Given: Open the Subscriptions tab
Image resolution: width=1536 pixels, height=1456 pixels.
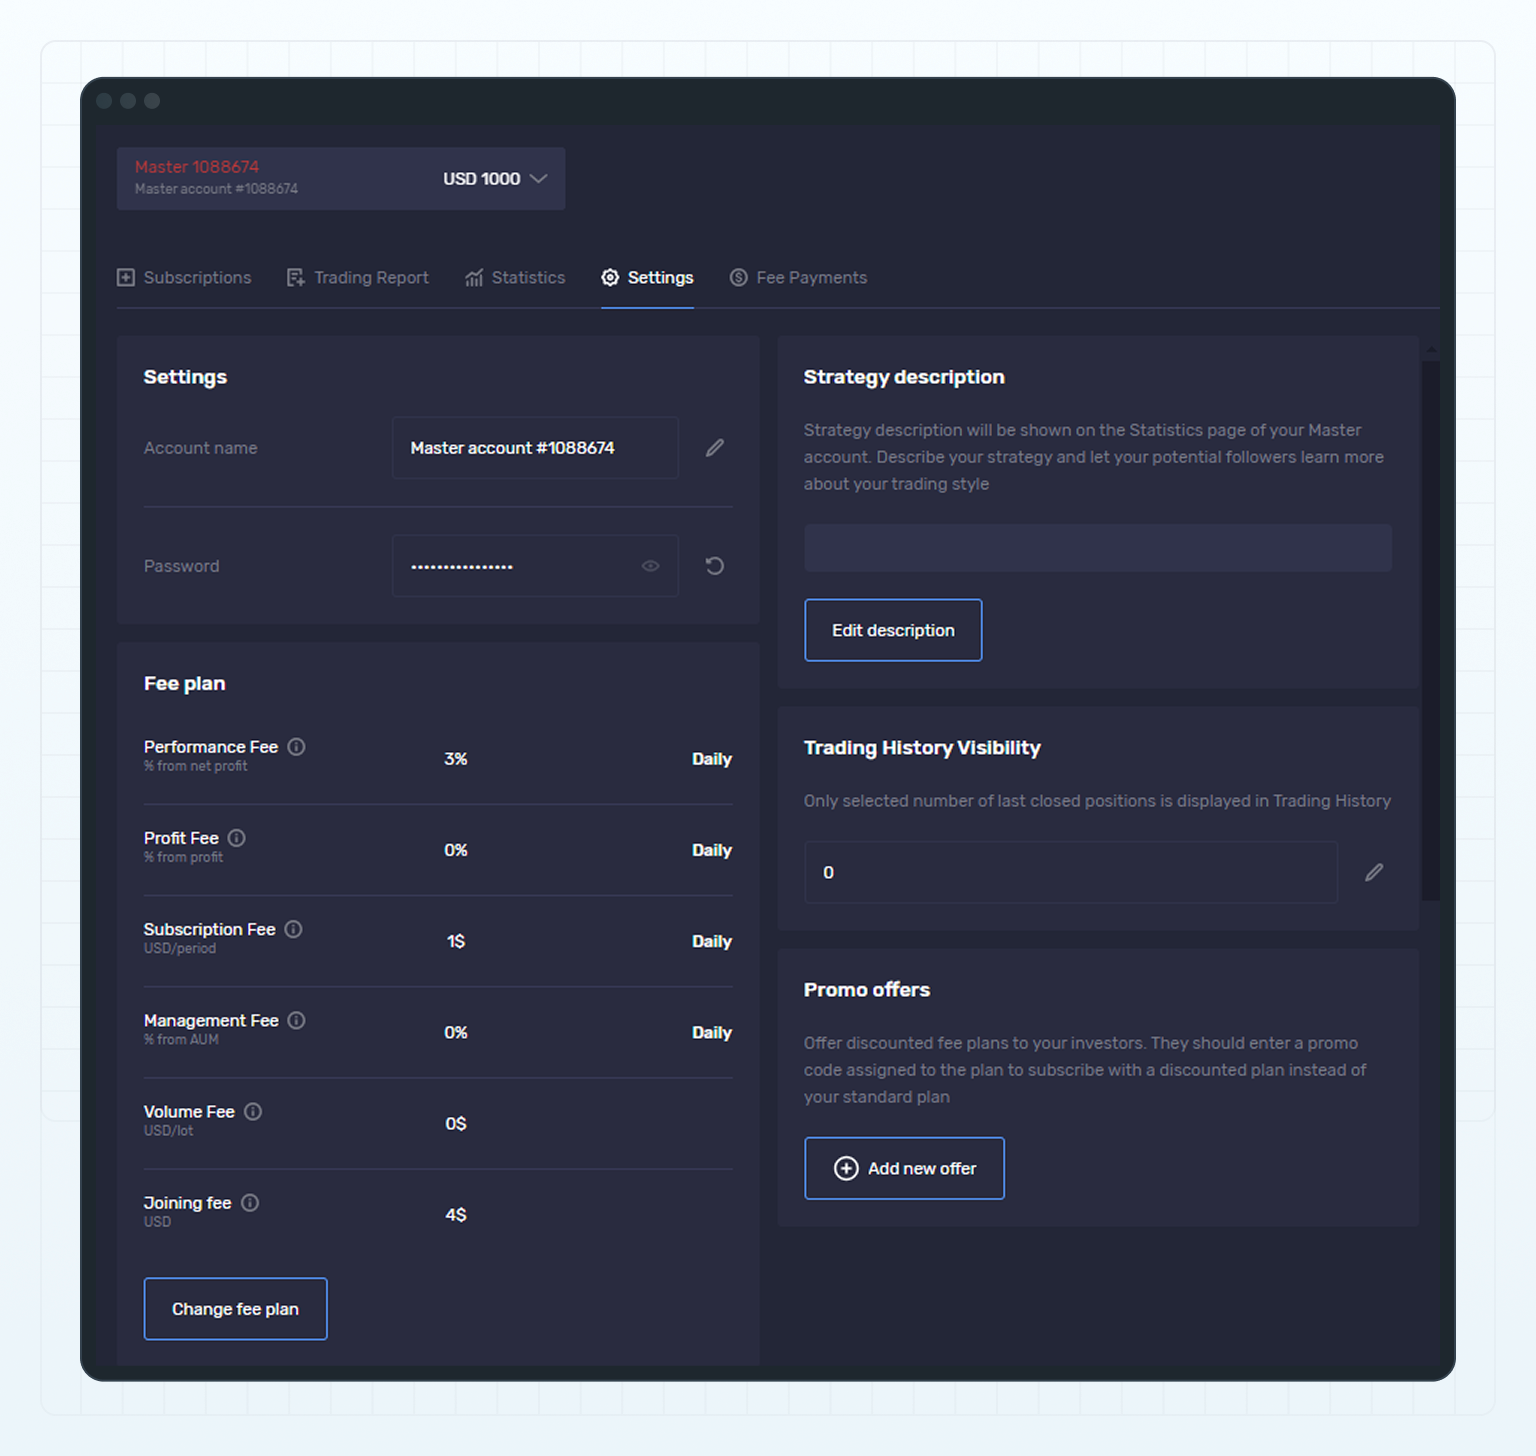Looking at the screenshot, I should point(184,278).
